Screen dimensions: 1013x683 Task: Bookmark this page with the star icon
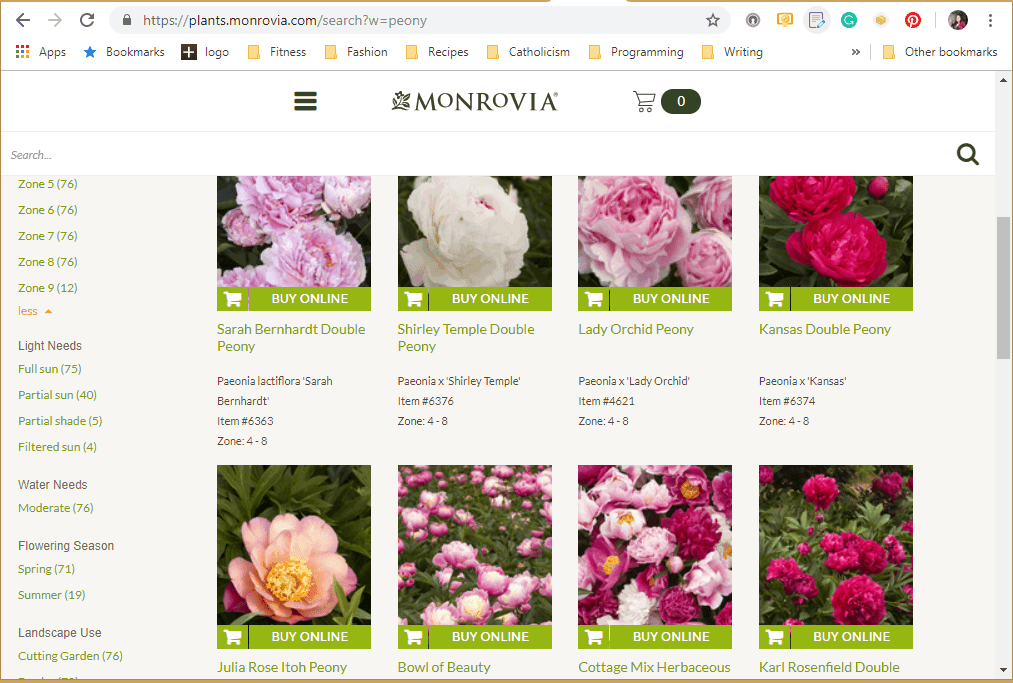713,19
